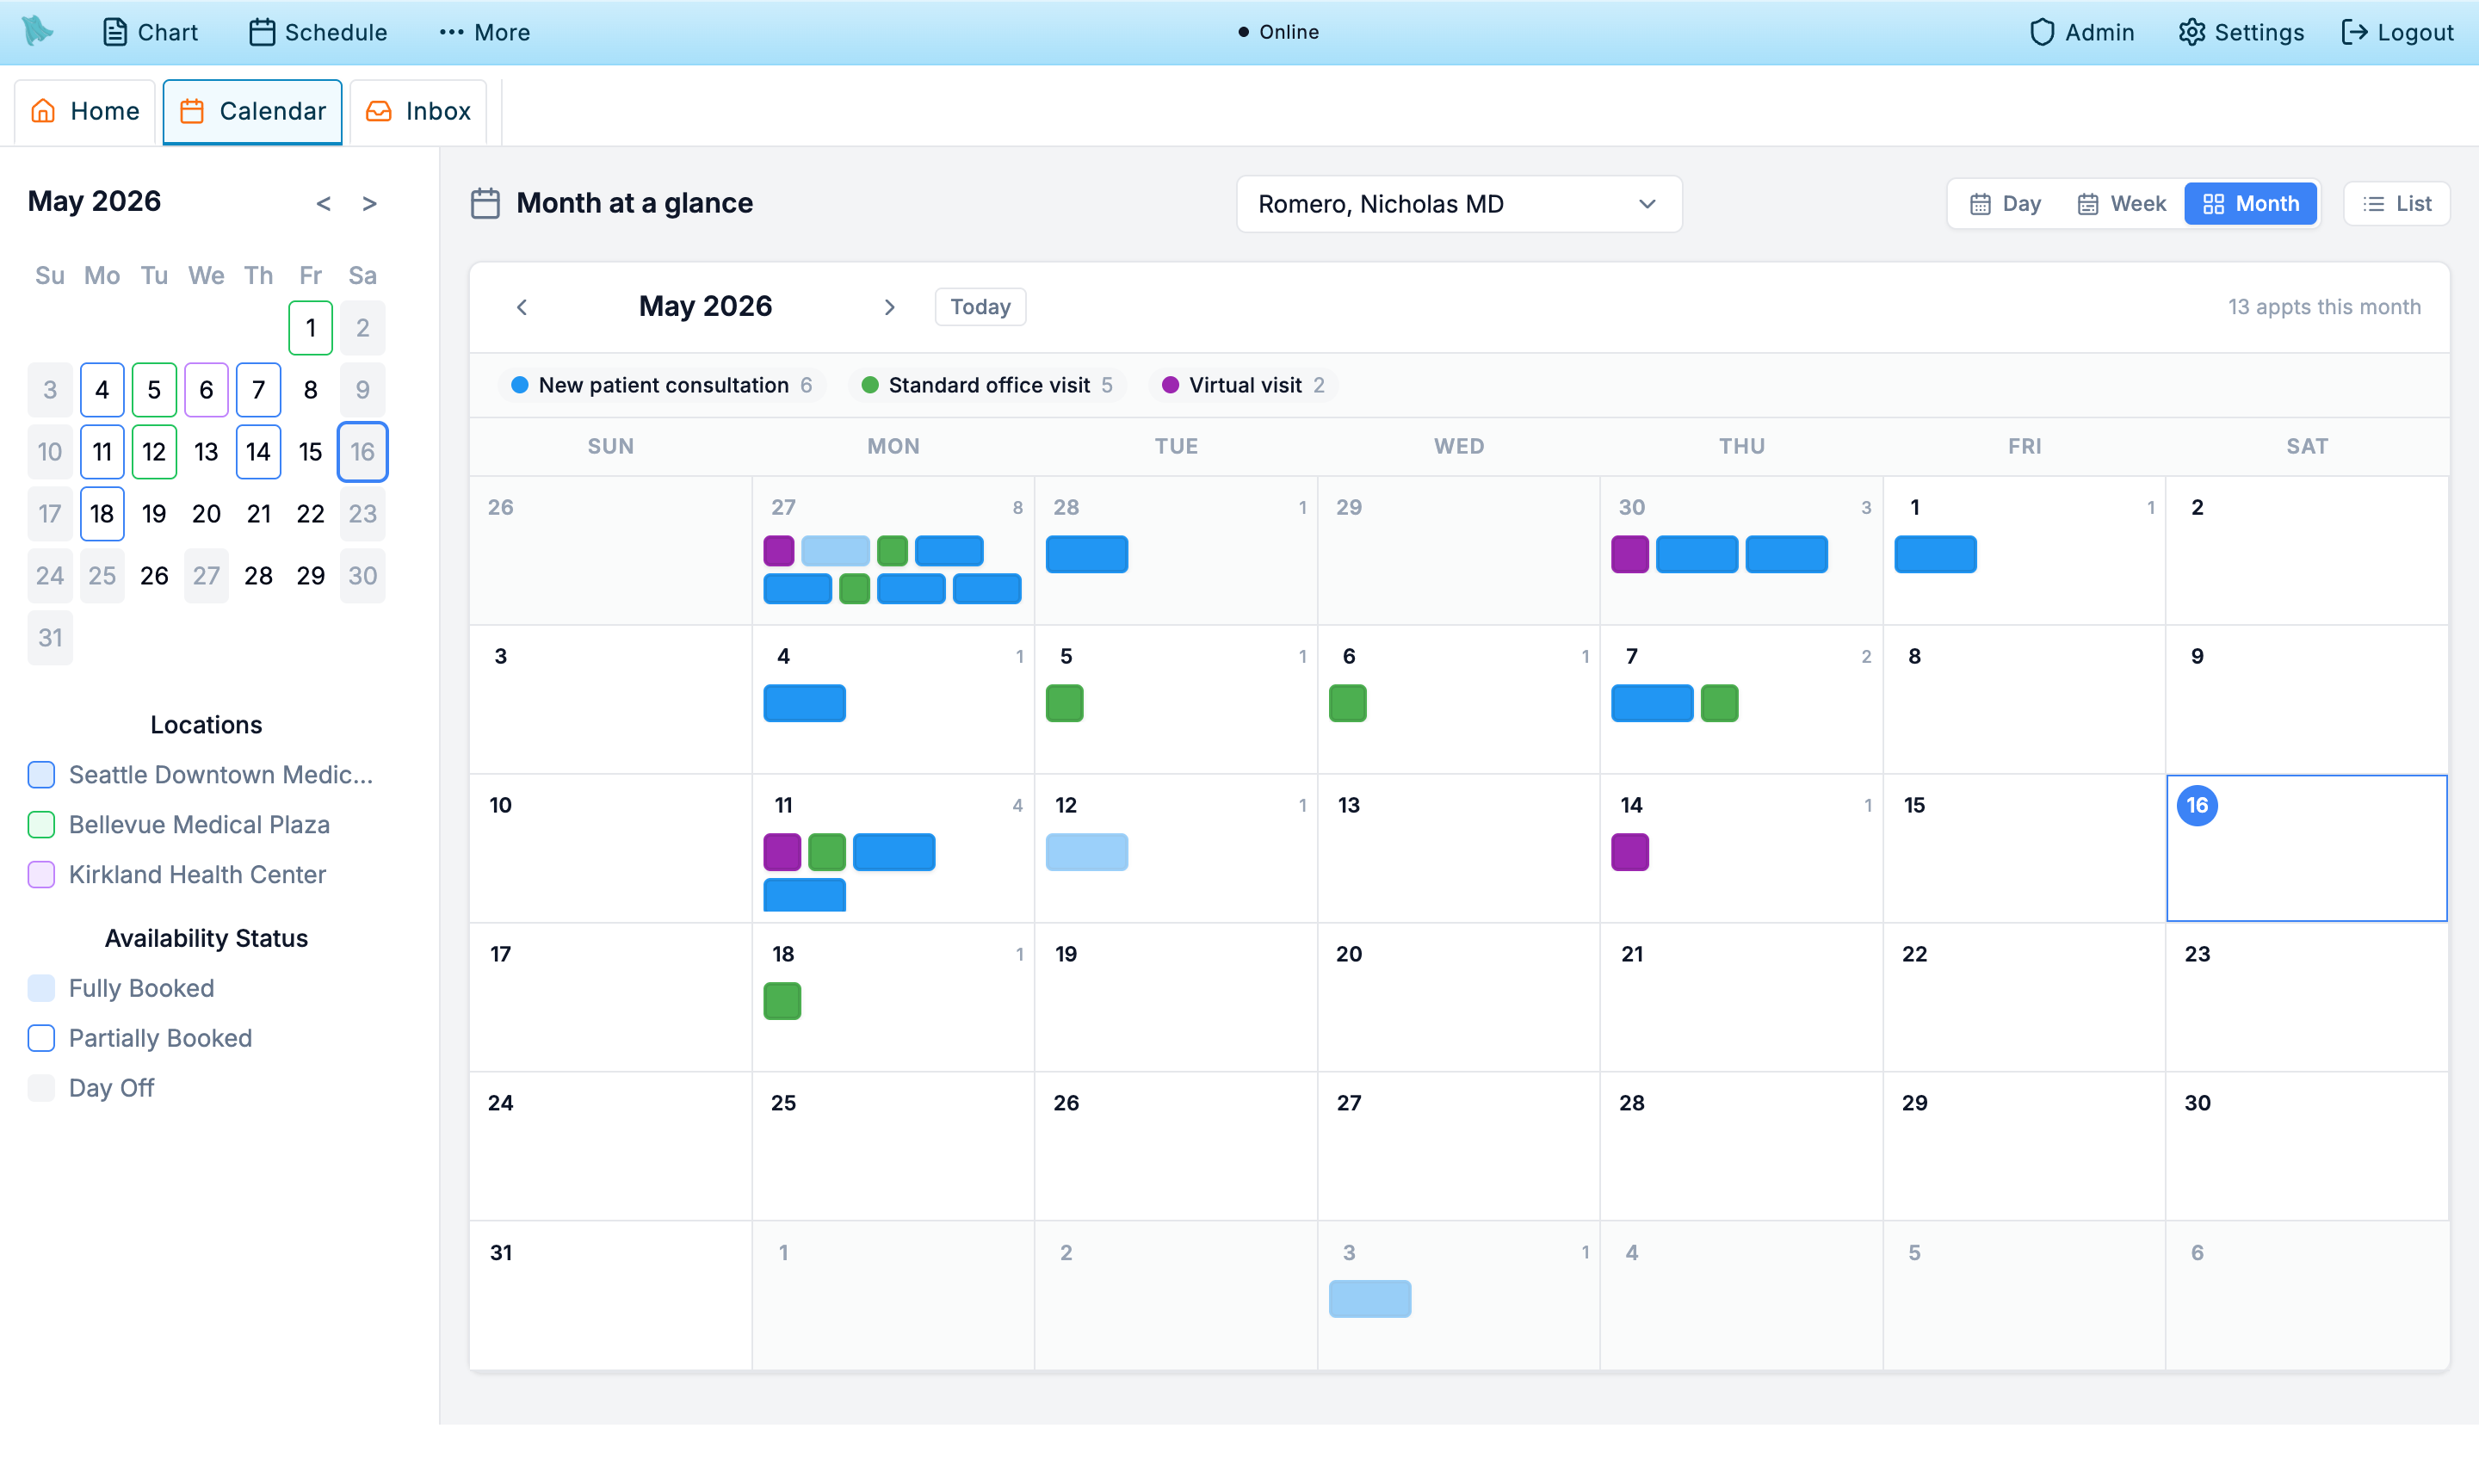This screenshot has width=2479, height=1484.
Task: Open the blue appointment on May 4
Action: point(804,703)
